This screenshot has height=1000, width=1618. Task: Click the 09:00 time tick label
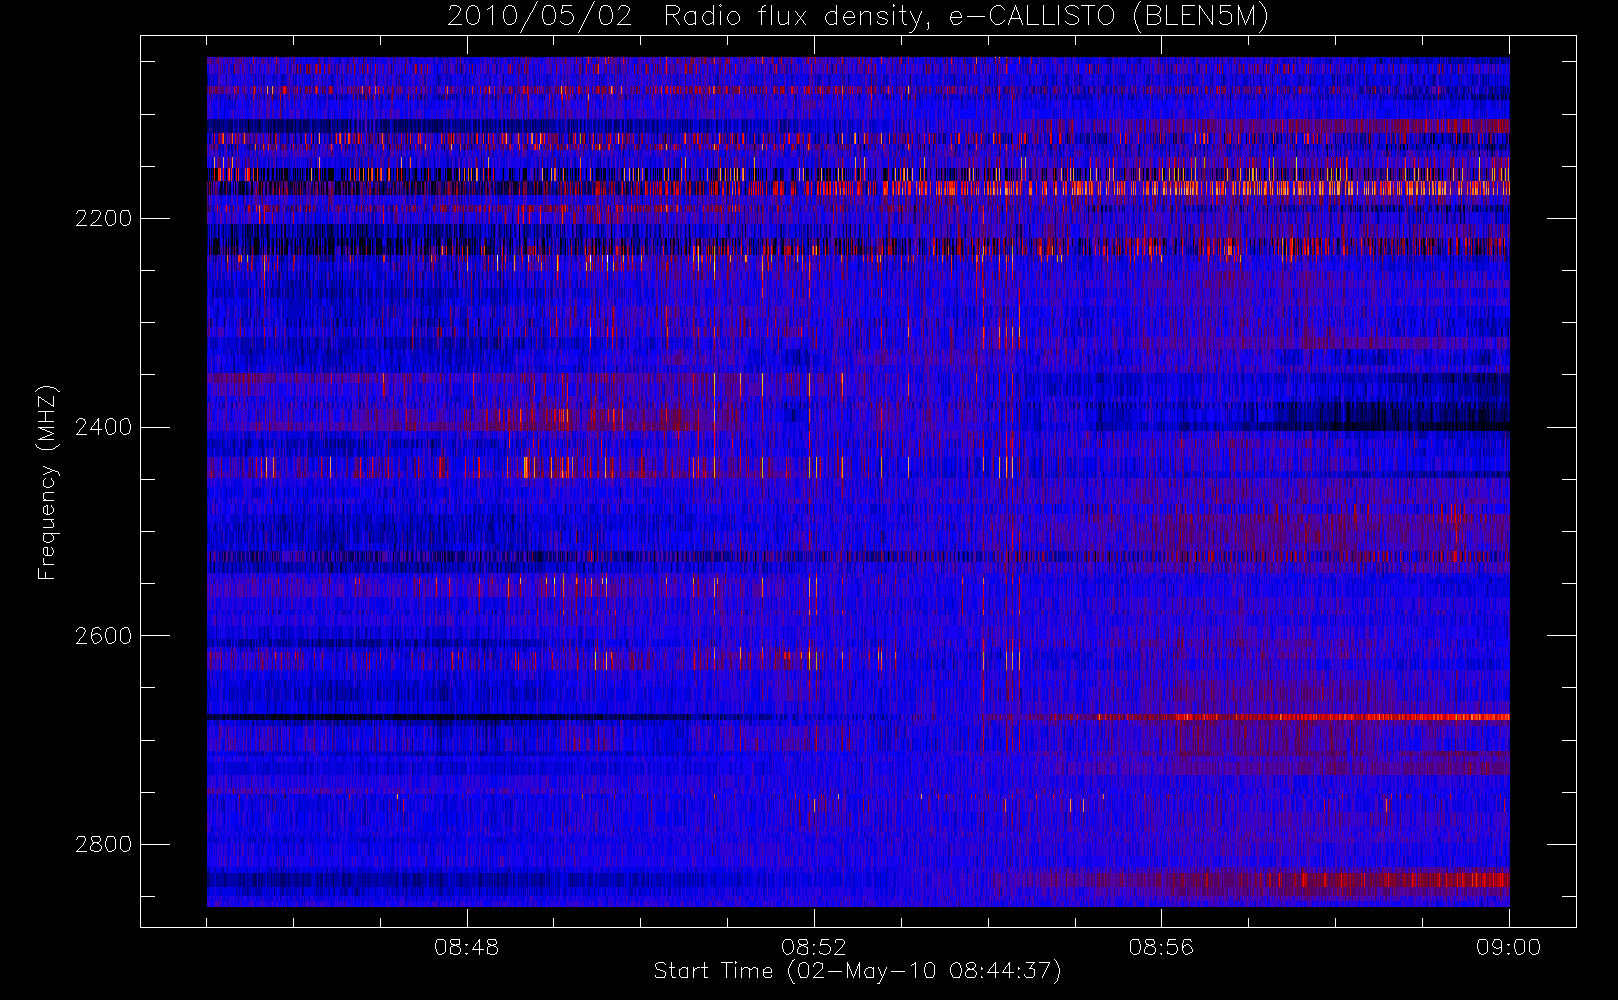1508,947
